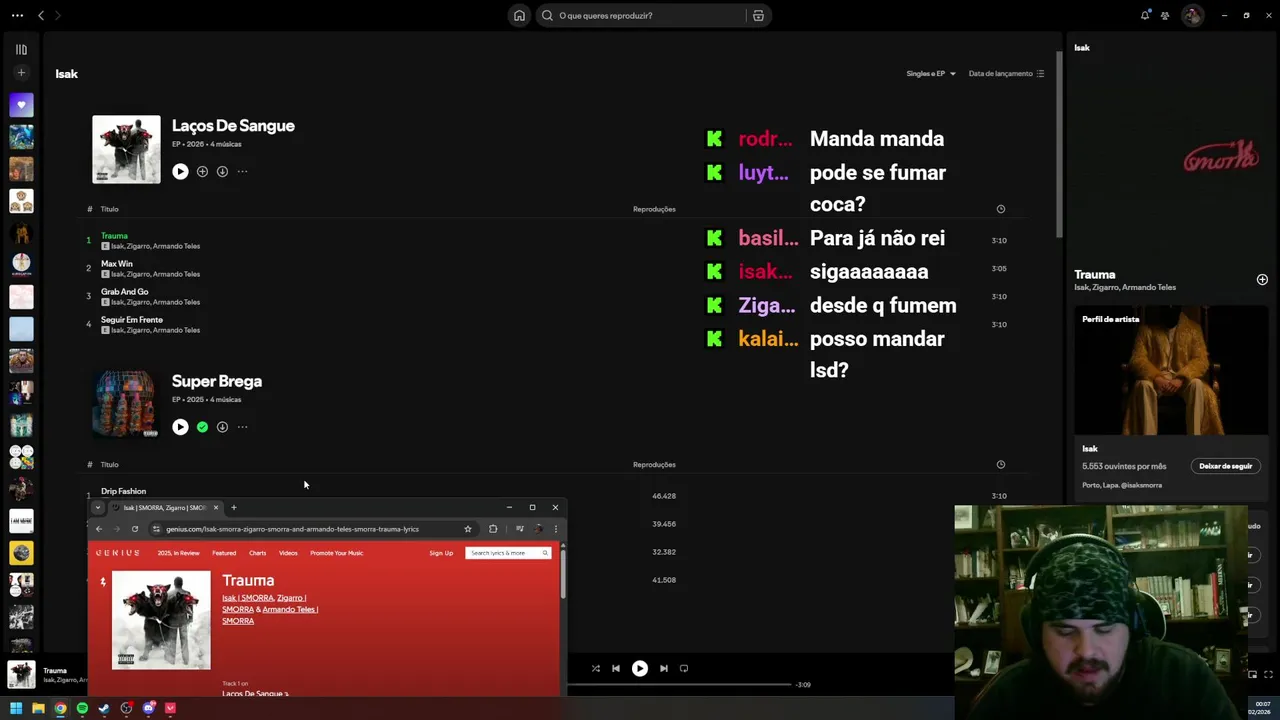This screenshot has width=1280, height=720.
Task: Open the Data de lançamento sort menu
Action: [1006, 73]
